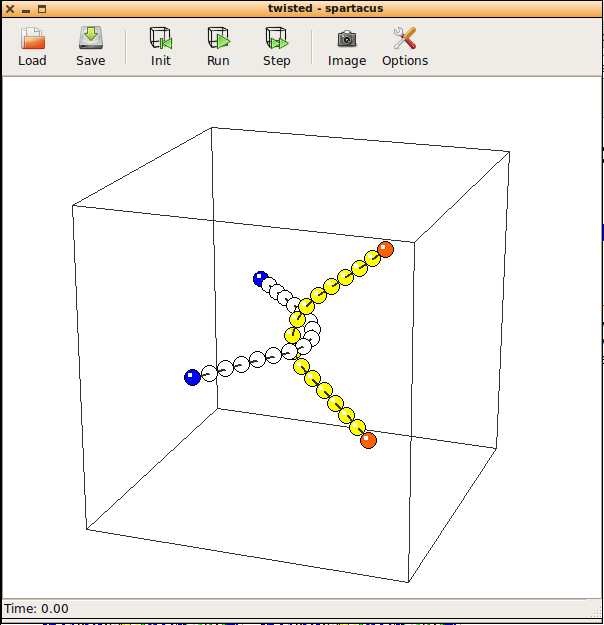Click the Time: 0.00 status text

point(36,609)
